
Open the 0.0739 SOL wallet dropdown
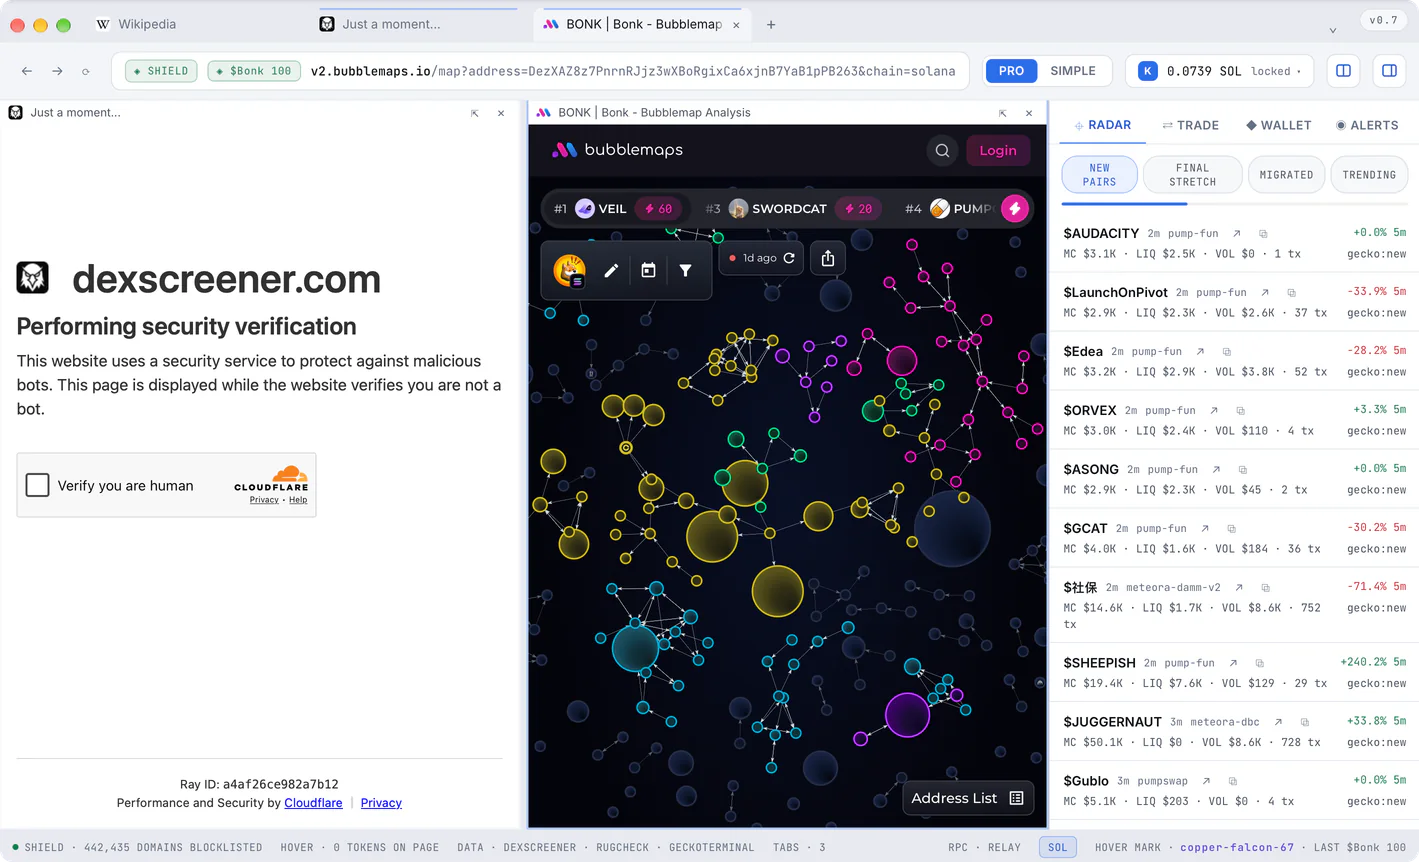pyautogui.click(x=1219, y=71)
